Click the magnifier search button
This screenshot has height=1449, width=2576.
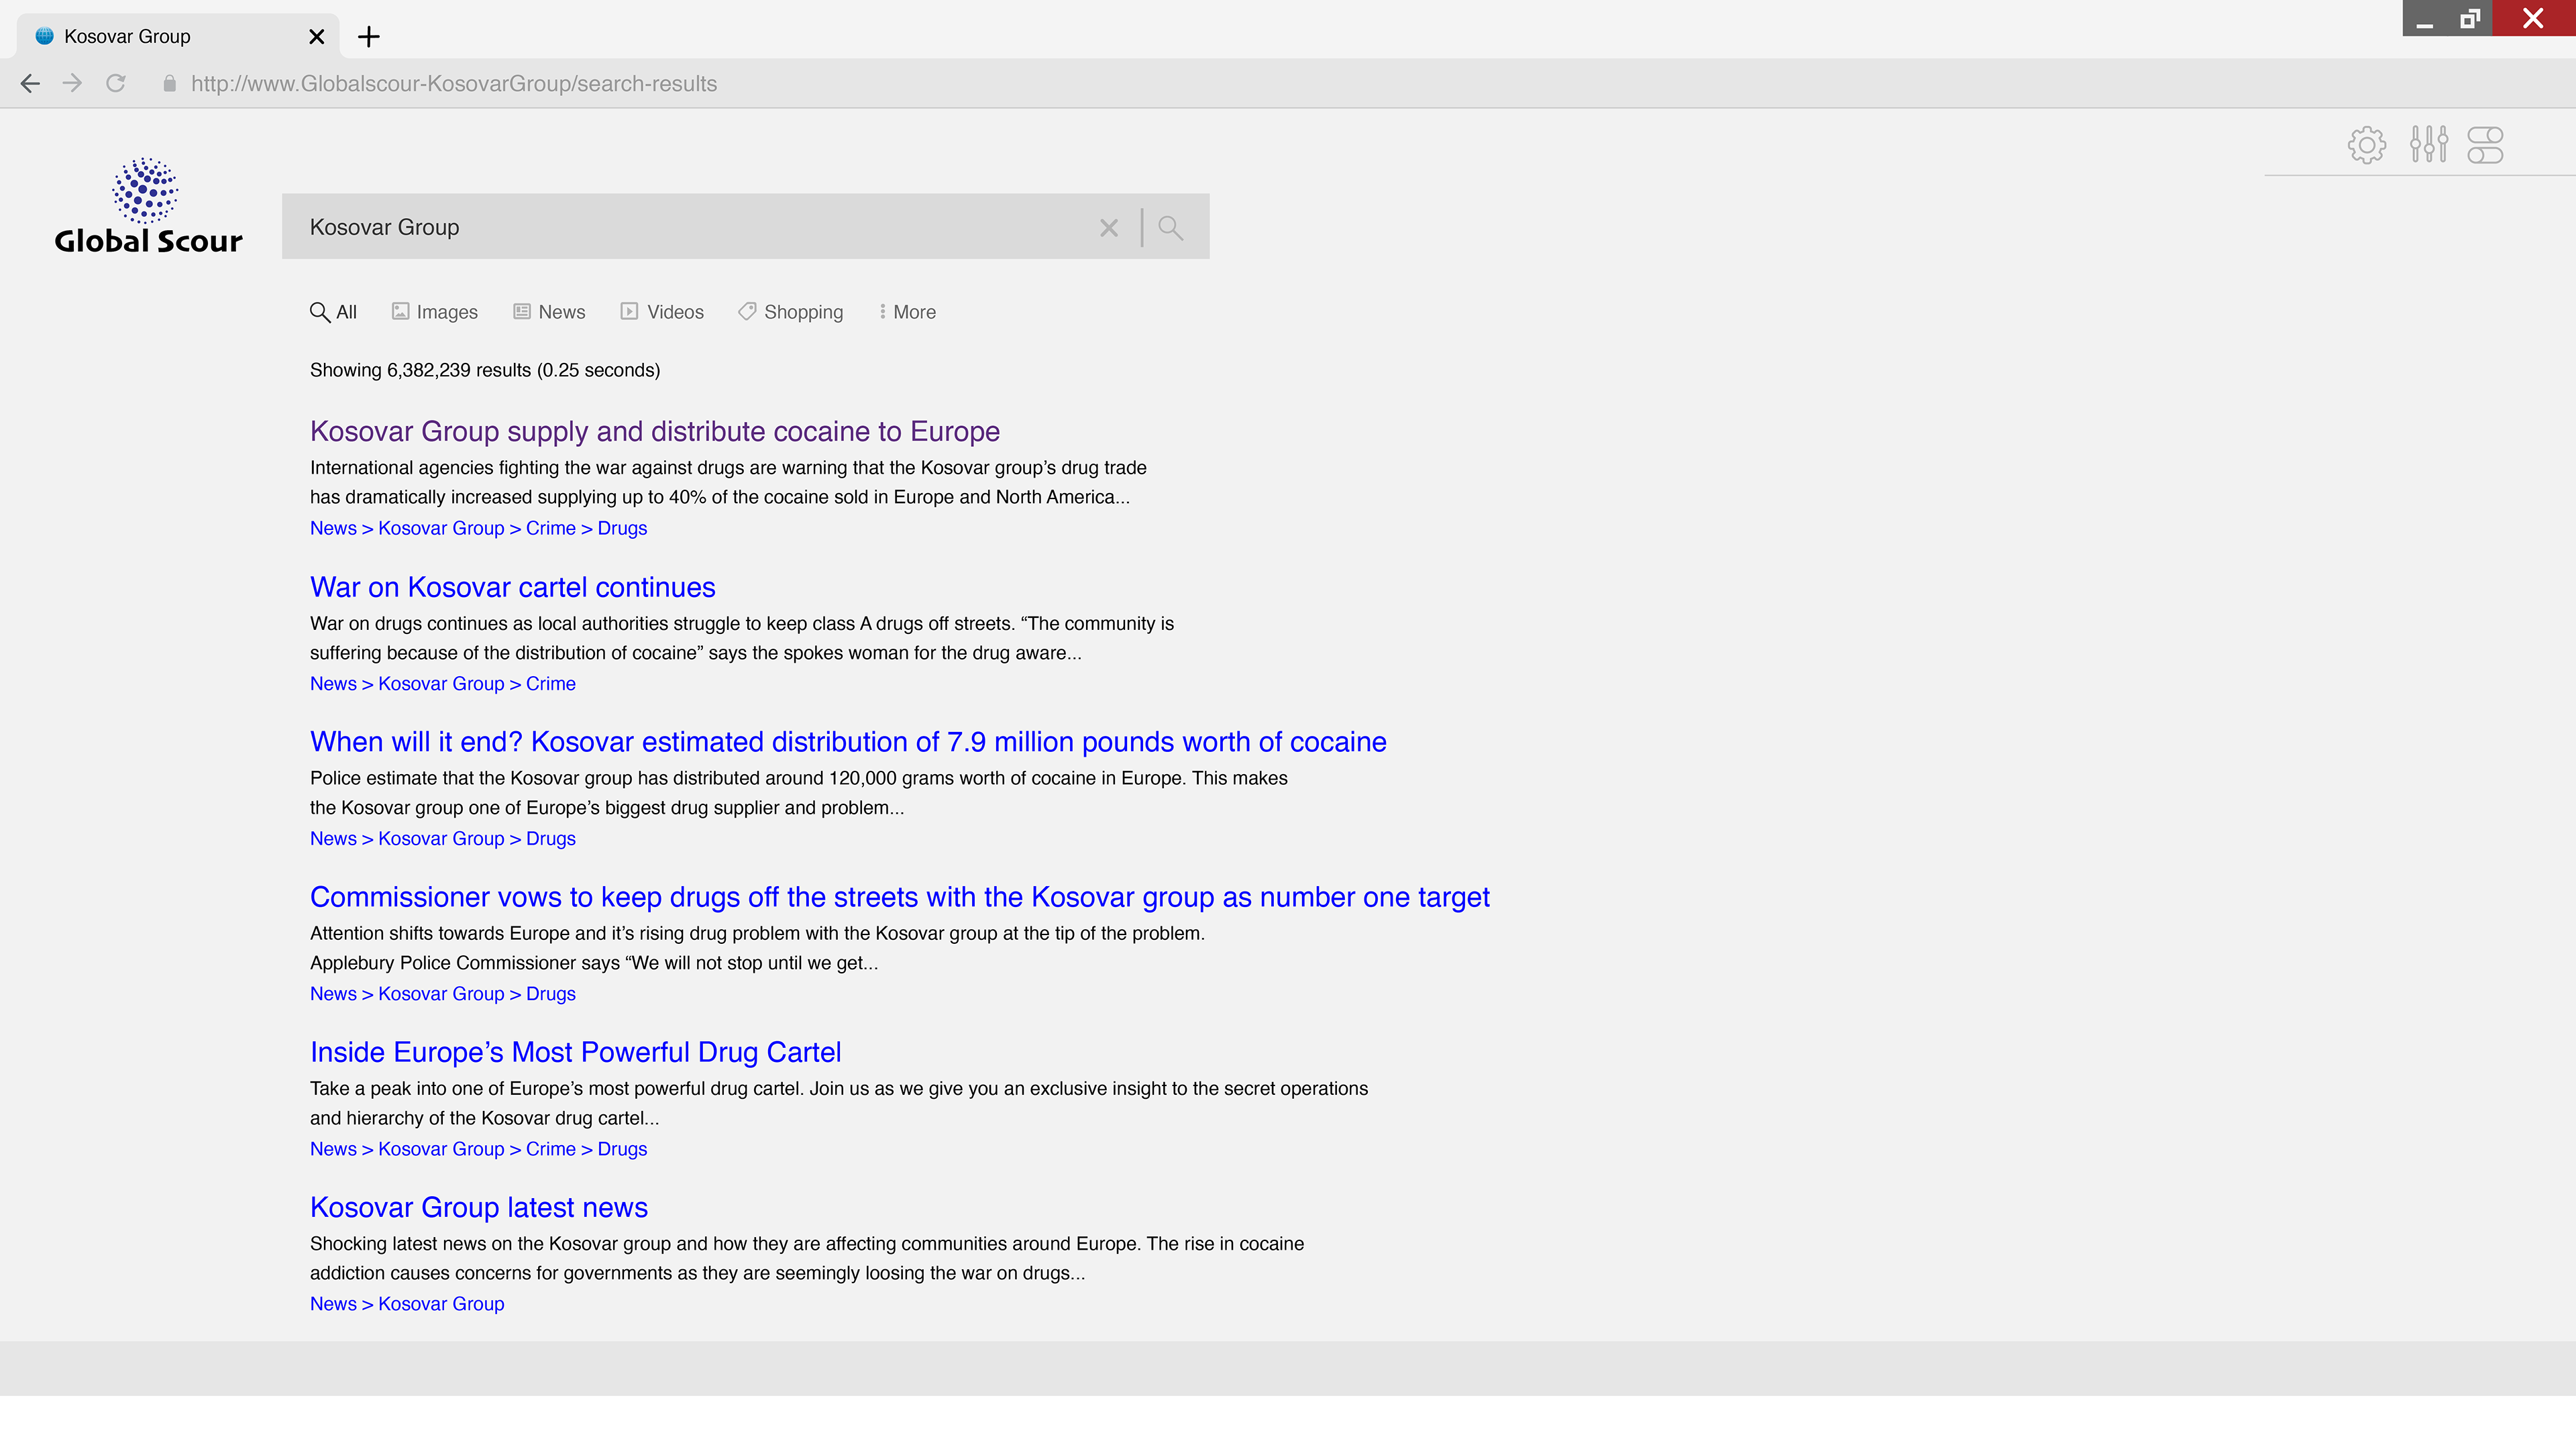[x=1170, y=228]
